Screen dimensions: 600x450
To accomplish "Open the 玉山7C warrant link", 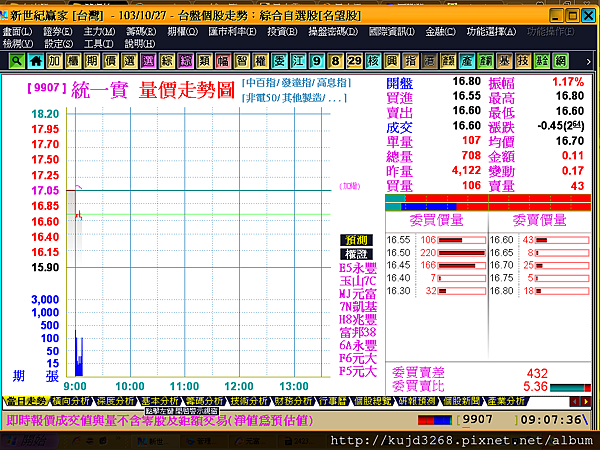I will tap(358, 280).
